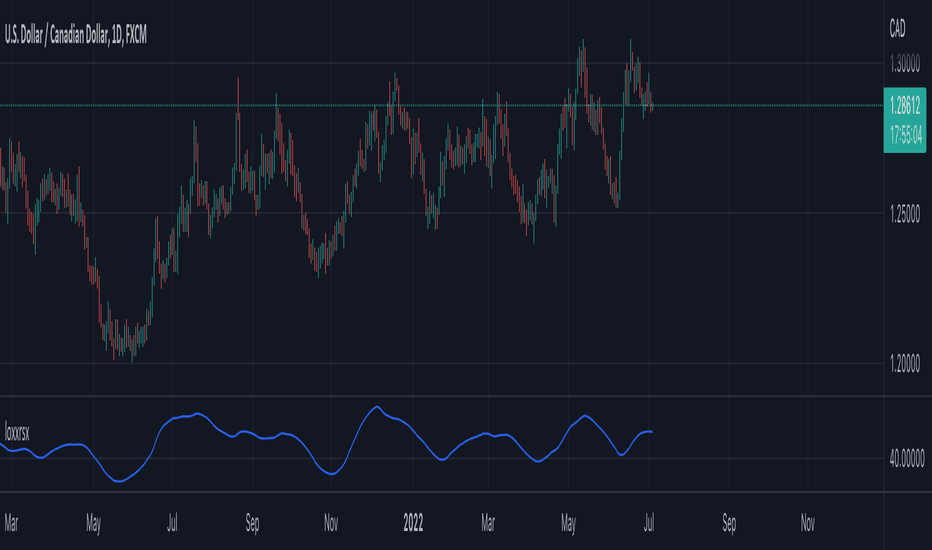Click the CAD currency label
Screen dimensions: 932x550
[897, 28]
